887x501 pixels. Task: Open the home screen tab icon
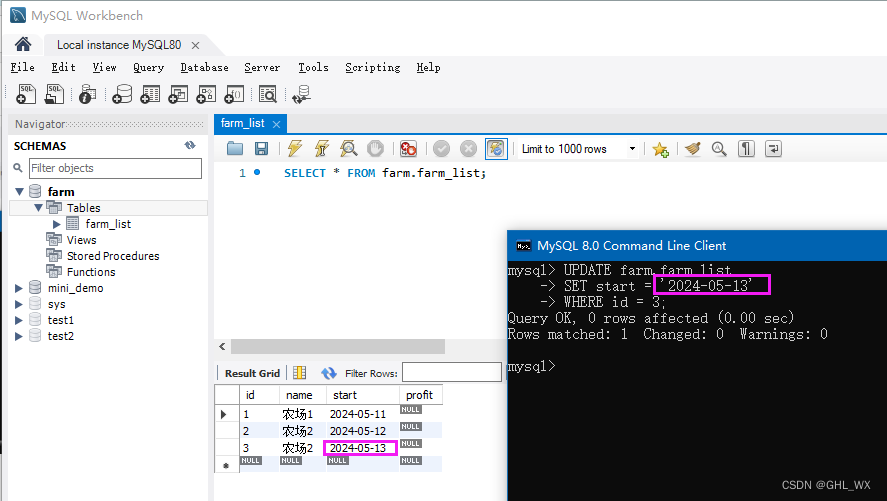point(23,44)
